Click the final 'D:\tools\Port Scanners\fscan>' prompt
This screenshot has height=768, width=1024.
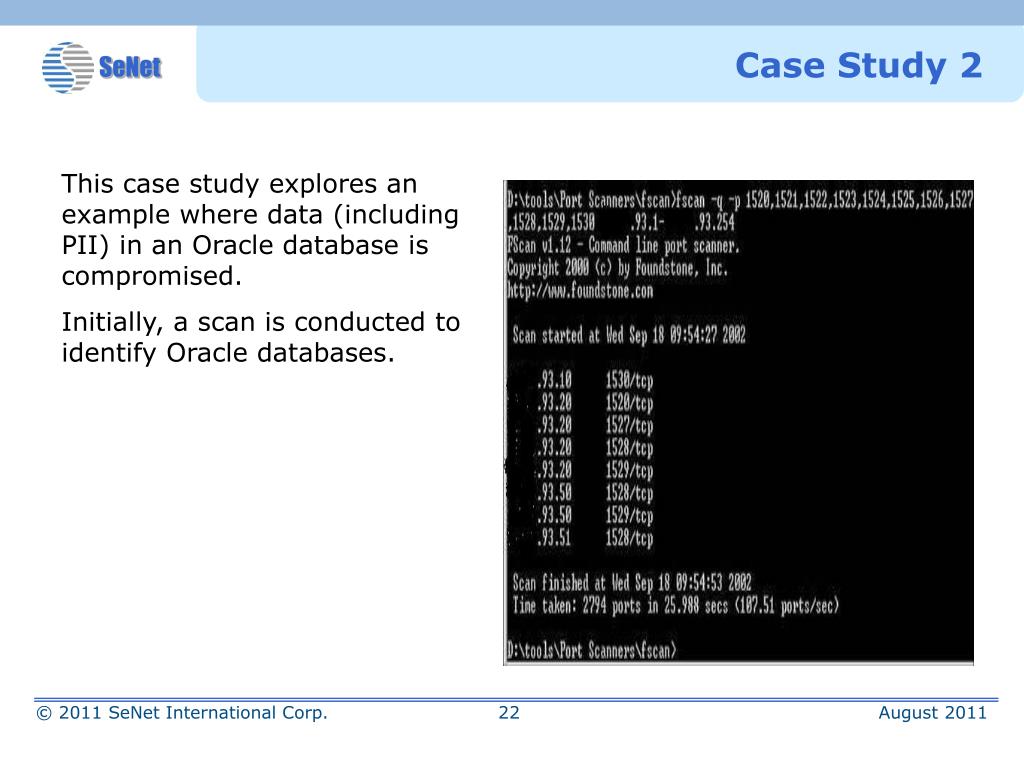(592, 650)
